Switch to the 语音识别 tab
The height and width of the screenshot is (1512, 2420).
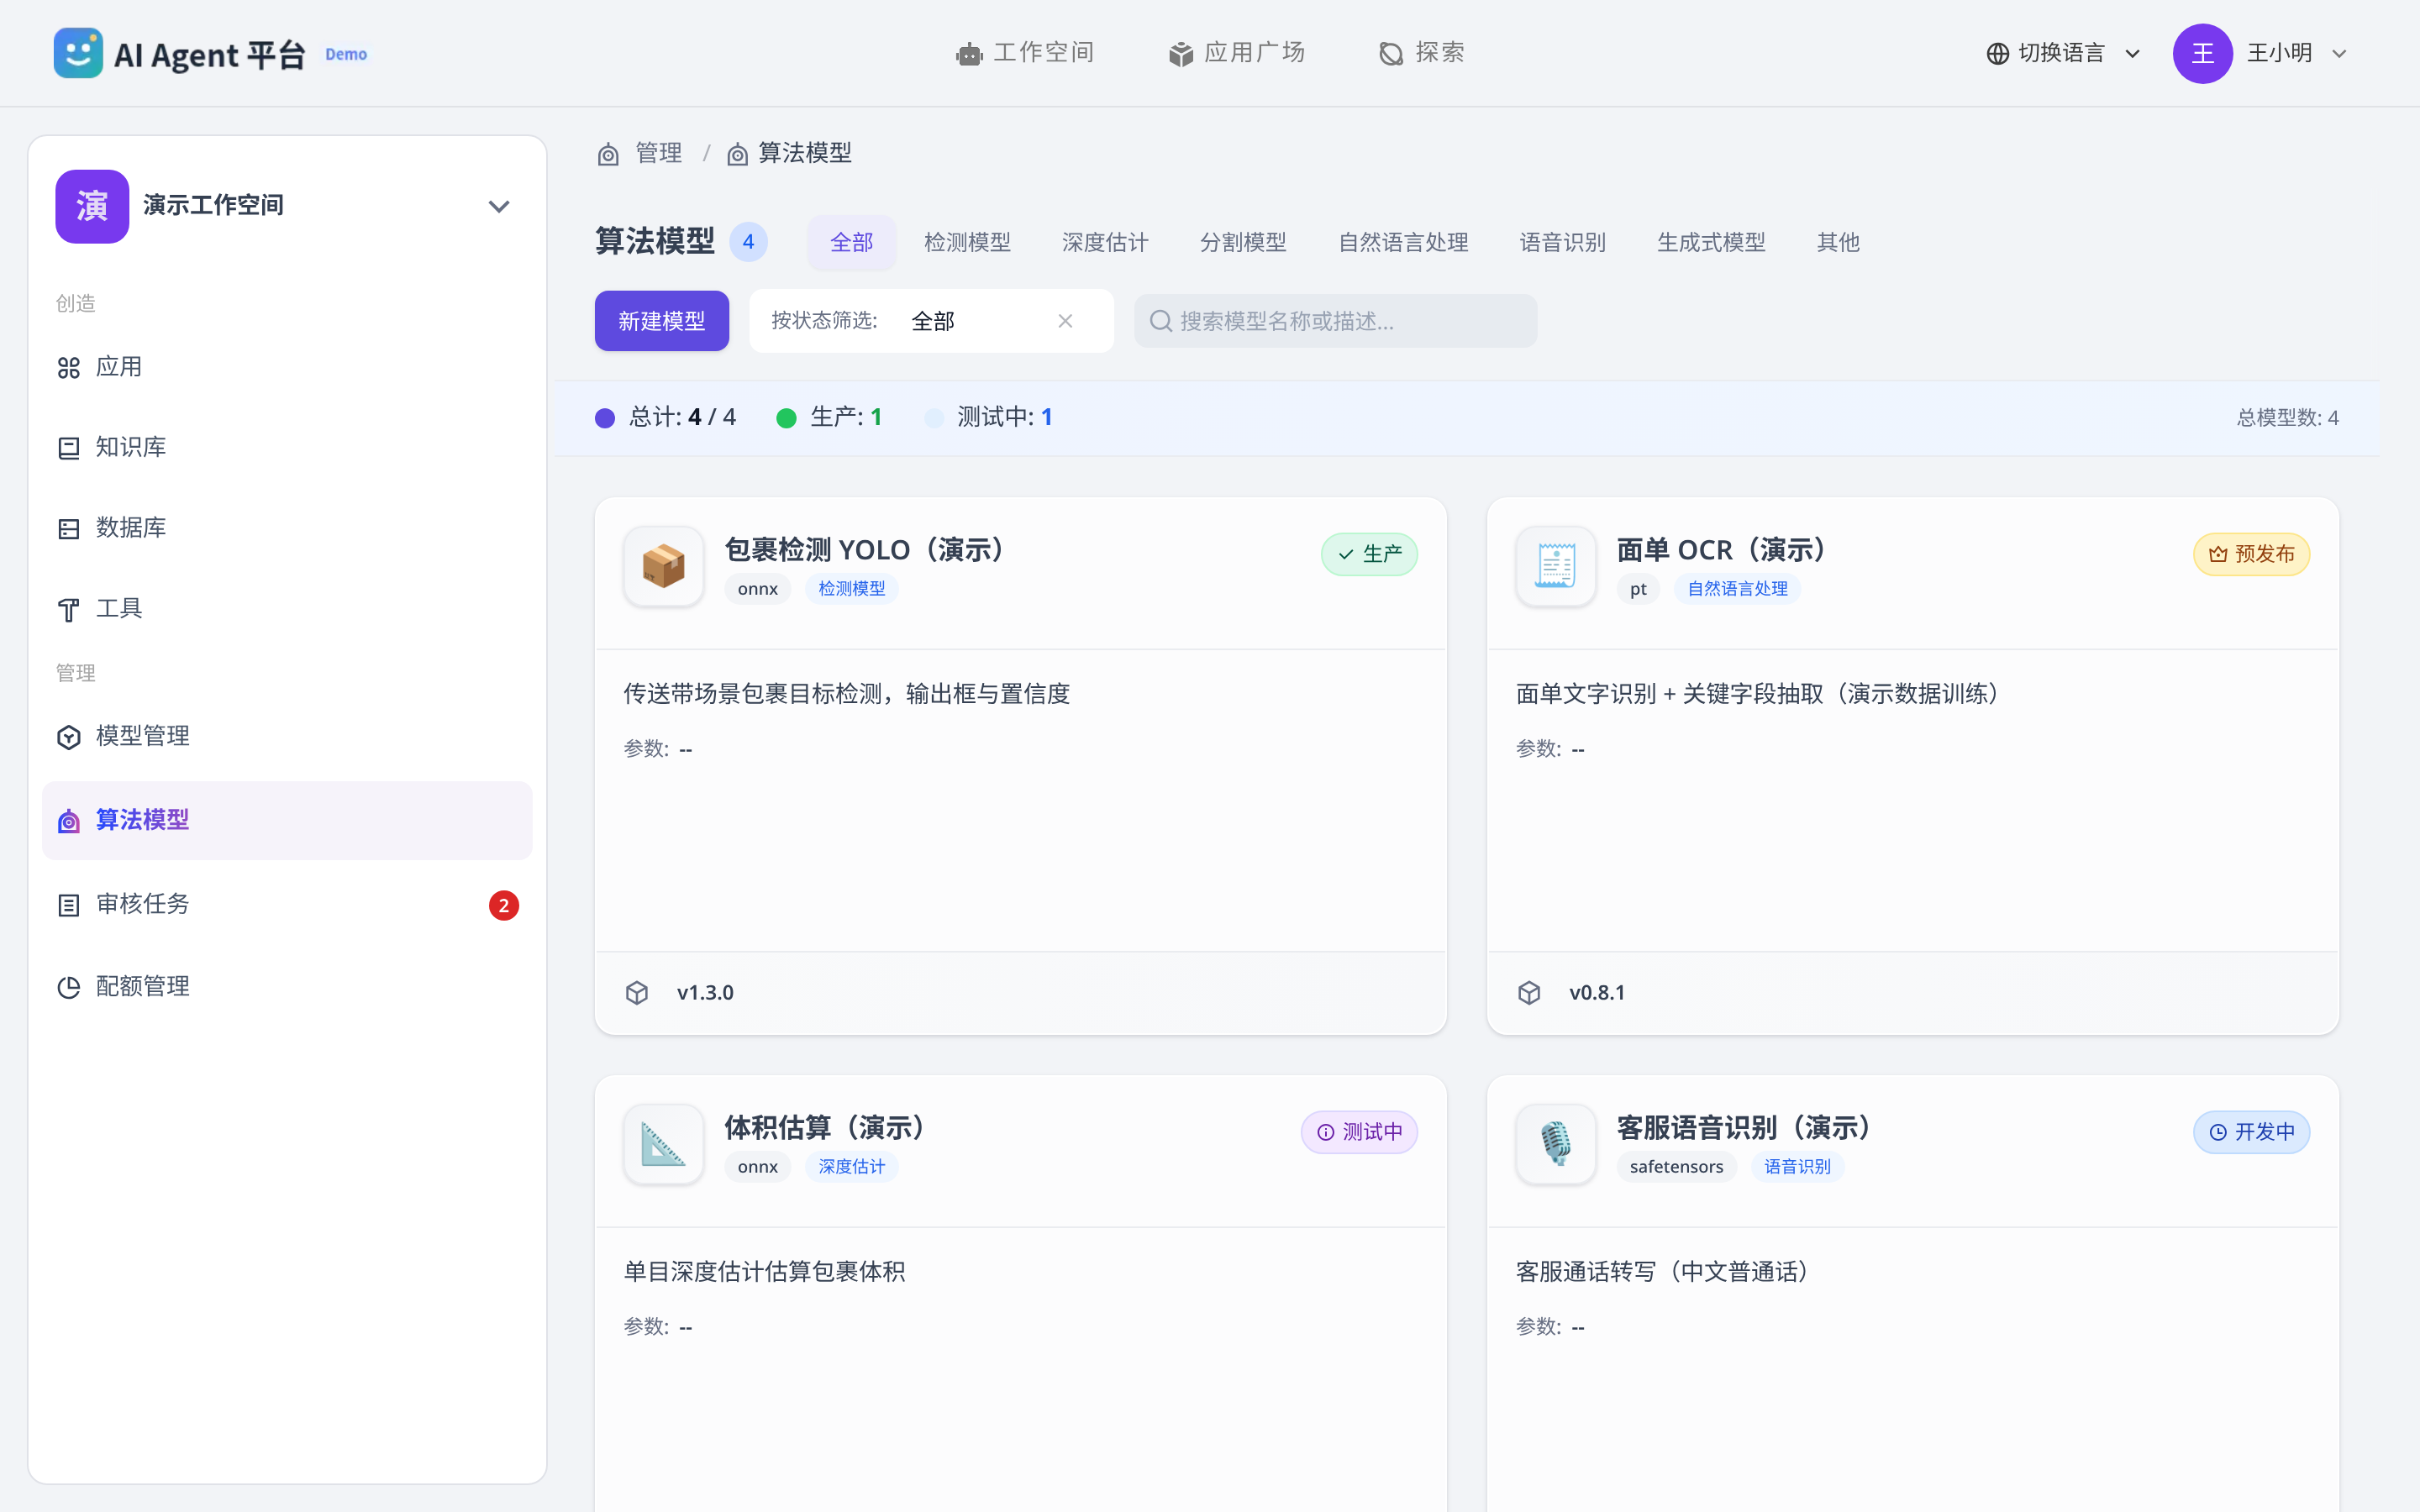pyautogui.click(x=1562, y=242)
